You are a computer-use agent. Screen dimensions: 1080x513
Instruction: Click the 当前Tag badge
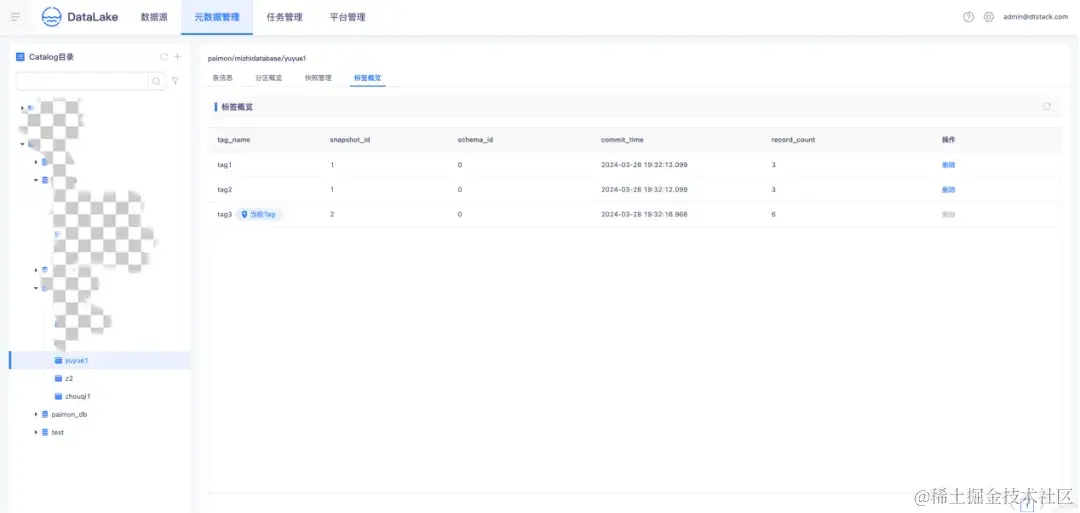tap(259, 214)
